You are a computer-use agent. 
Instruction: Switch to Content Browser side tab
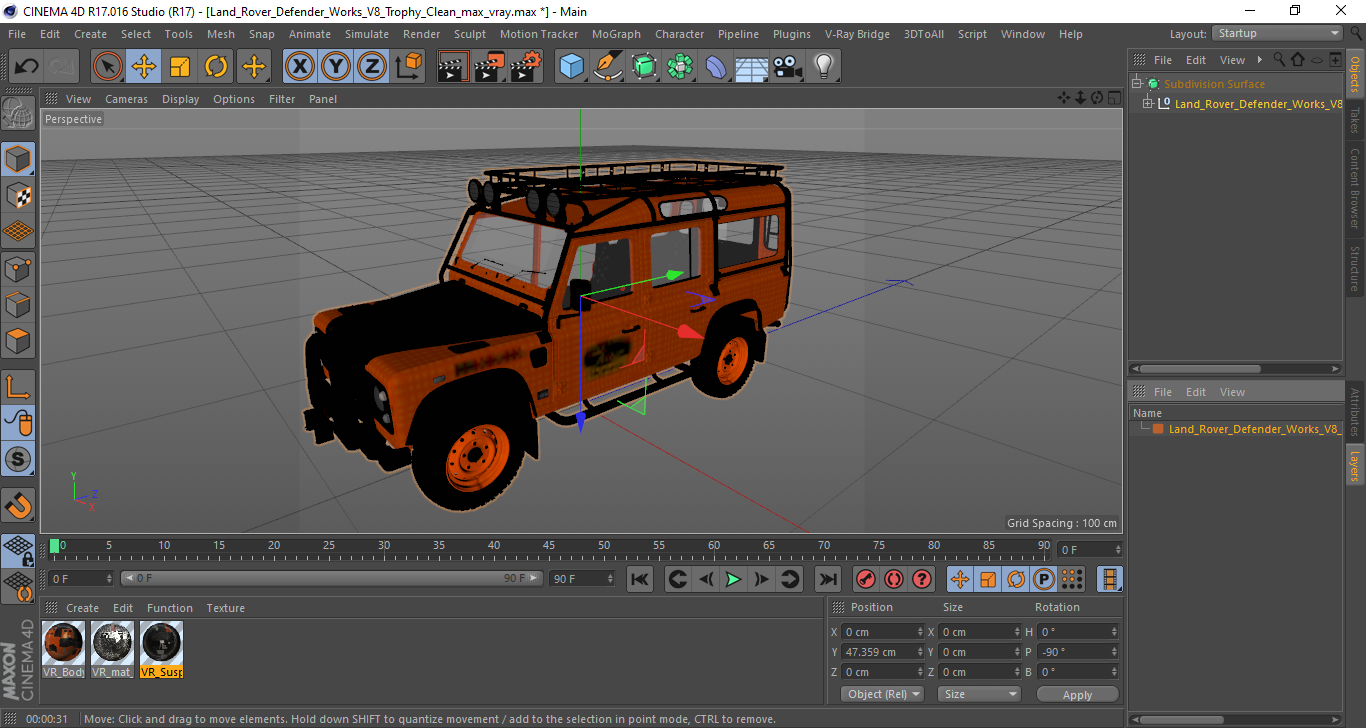(1355, 188)
